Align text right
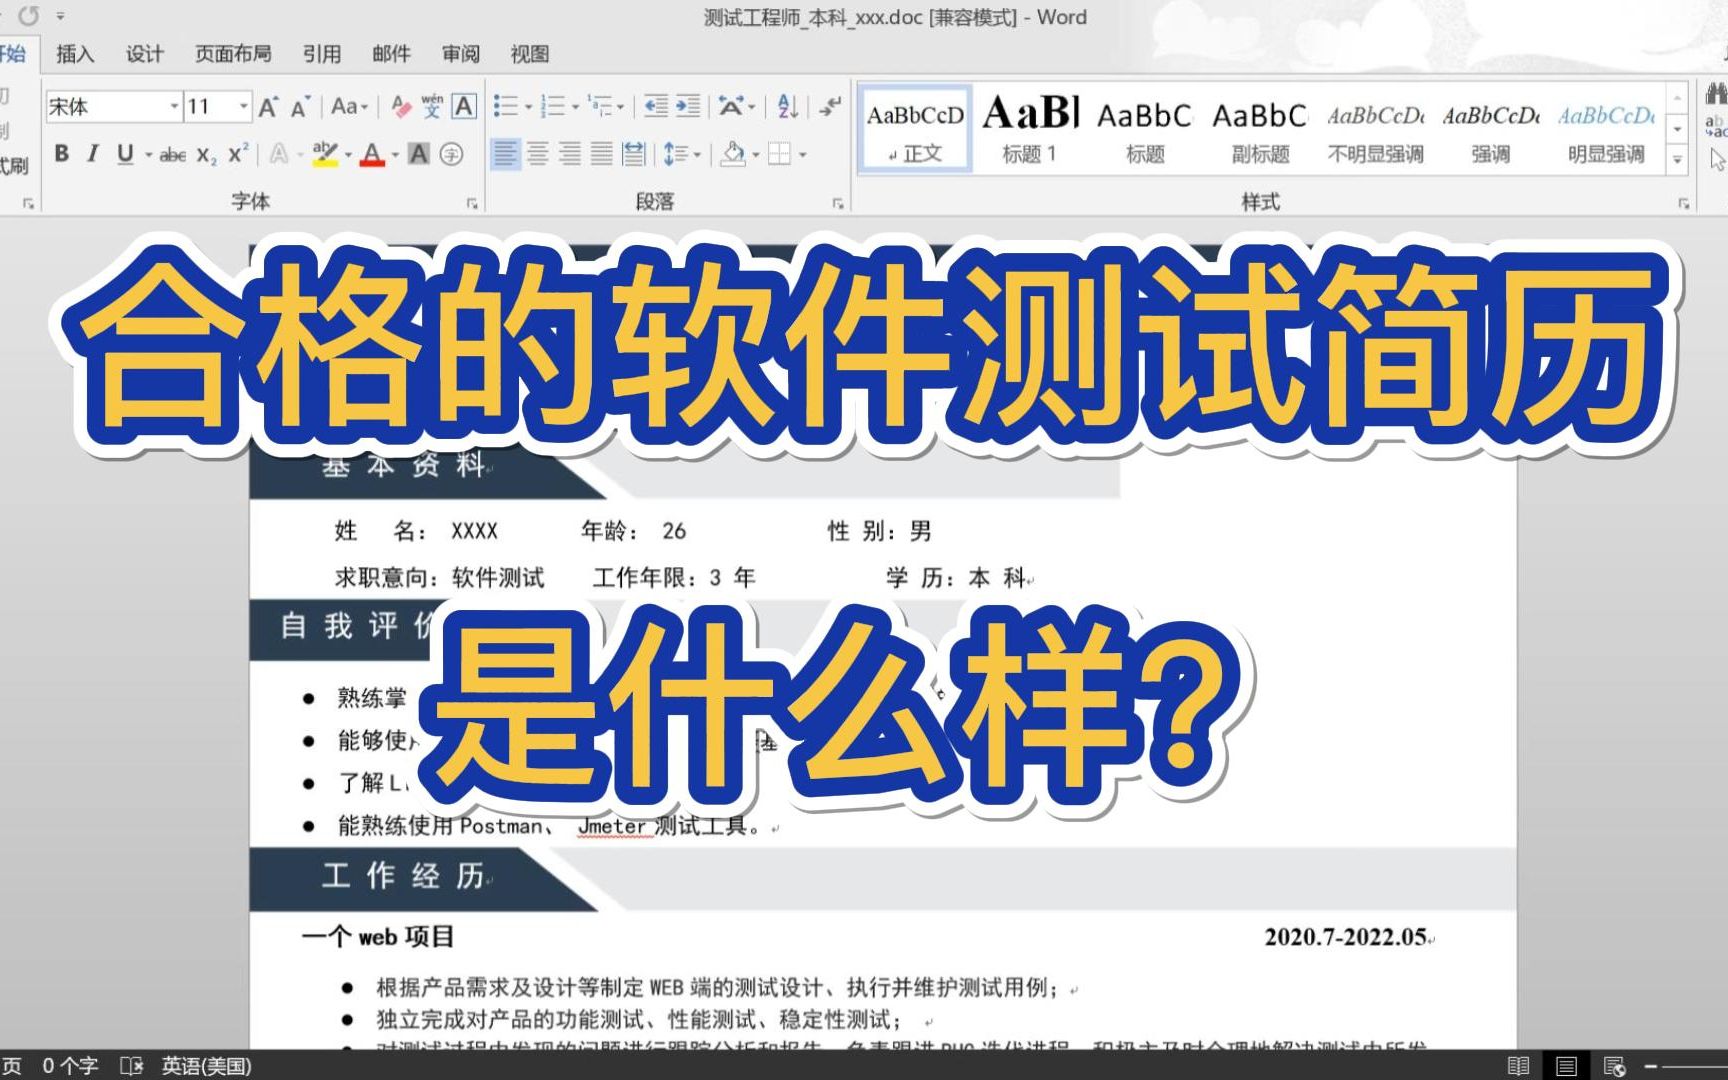Image resolution: width=1728 pixels, height=1080 pixels. click(x=570, y=154)
